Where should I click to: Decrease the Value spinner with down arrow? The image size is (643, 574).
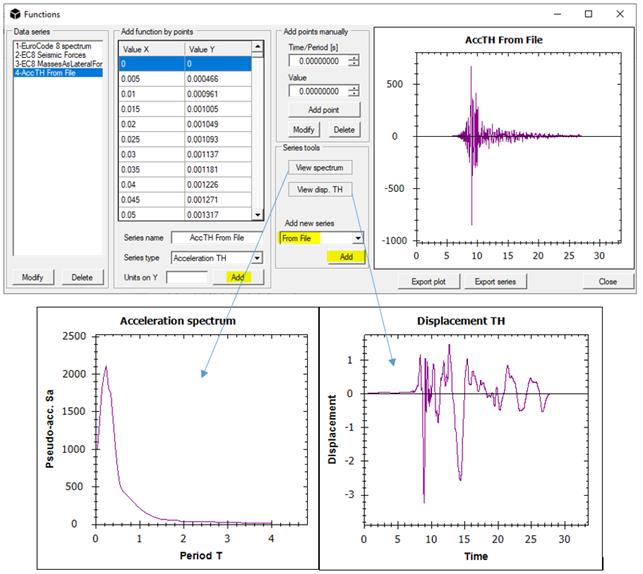[353, 95]
